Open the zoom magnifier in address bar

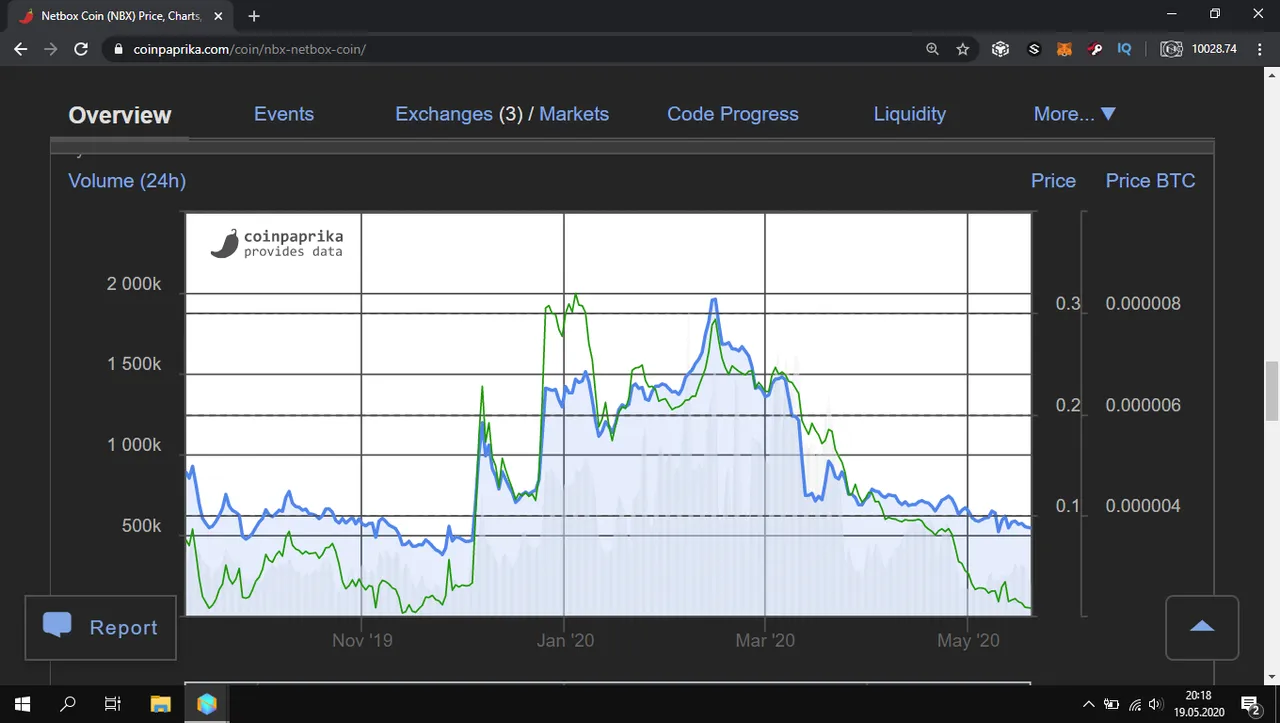tap(932, 49)
